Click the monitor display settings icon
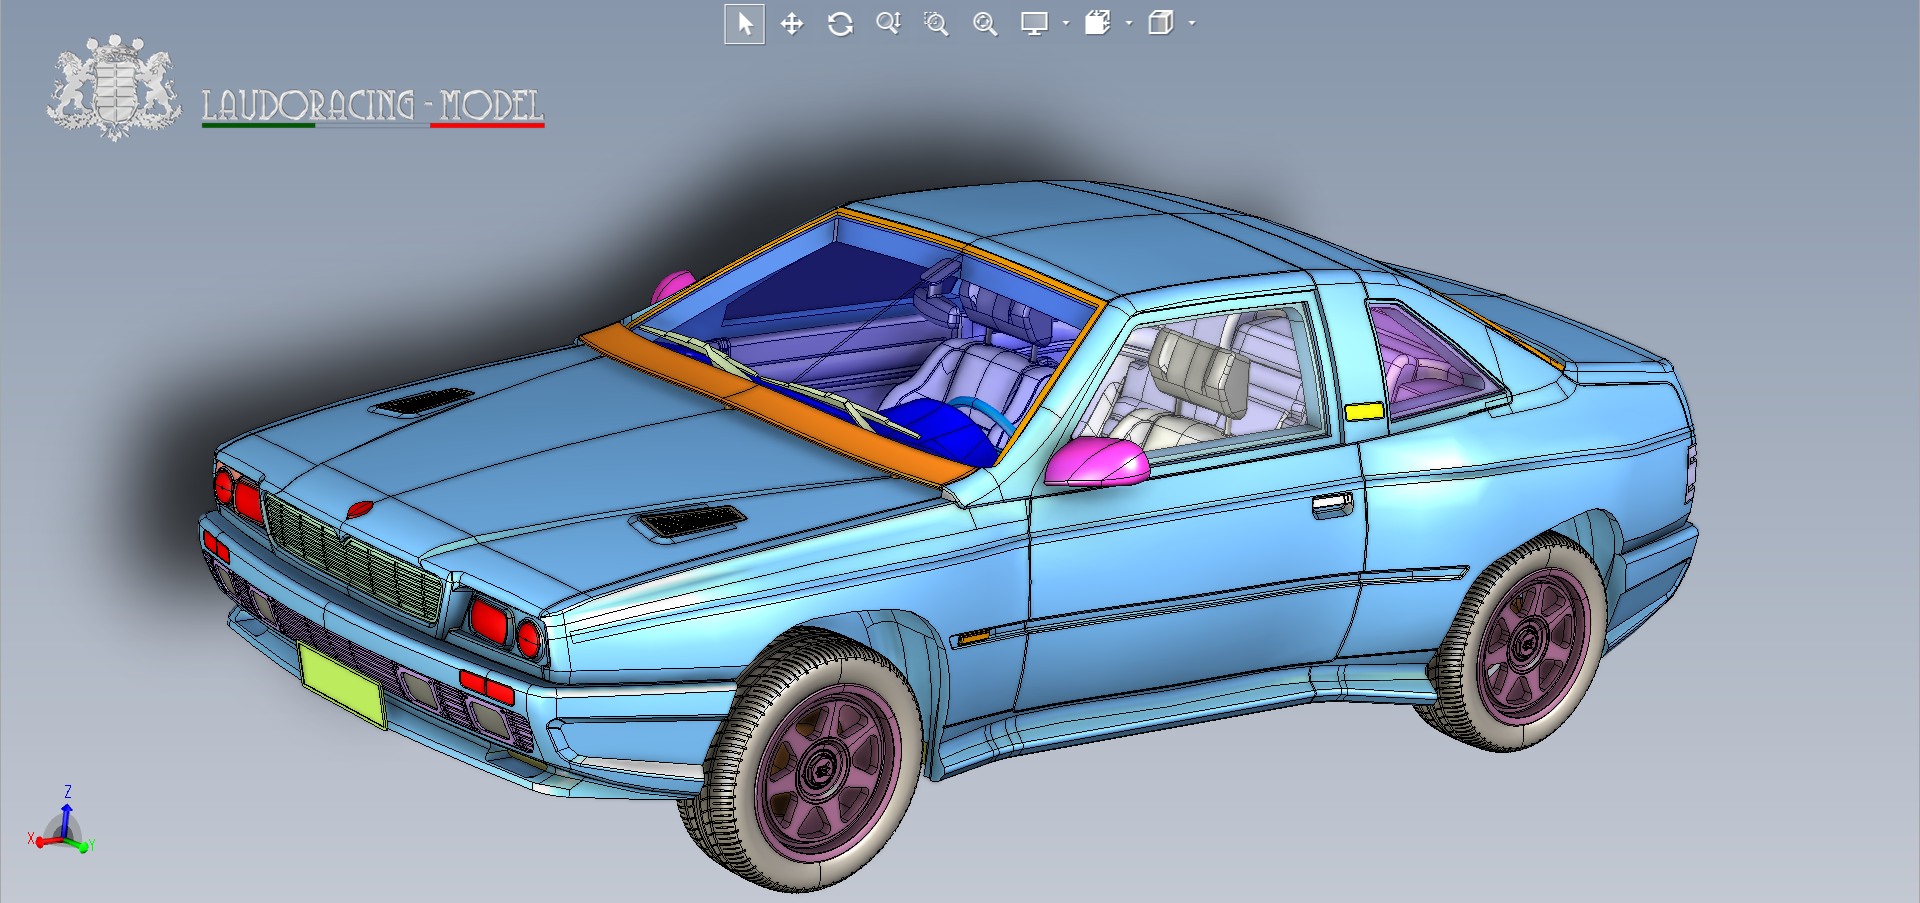 pos(1034,24)
